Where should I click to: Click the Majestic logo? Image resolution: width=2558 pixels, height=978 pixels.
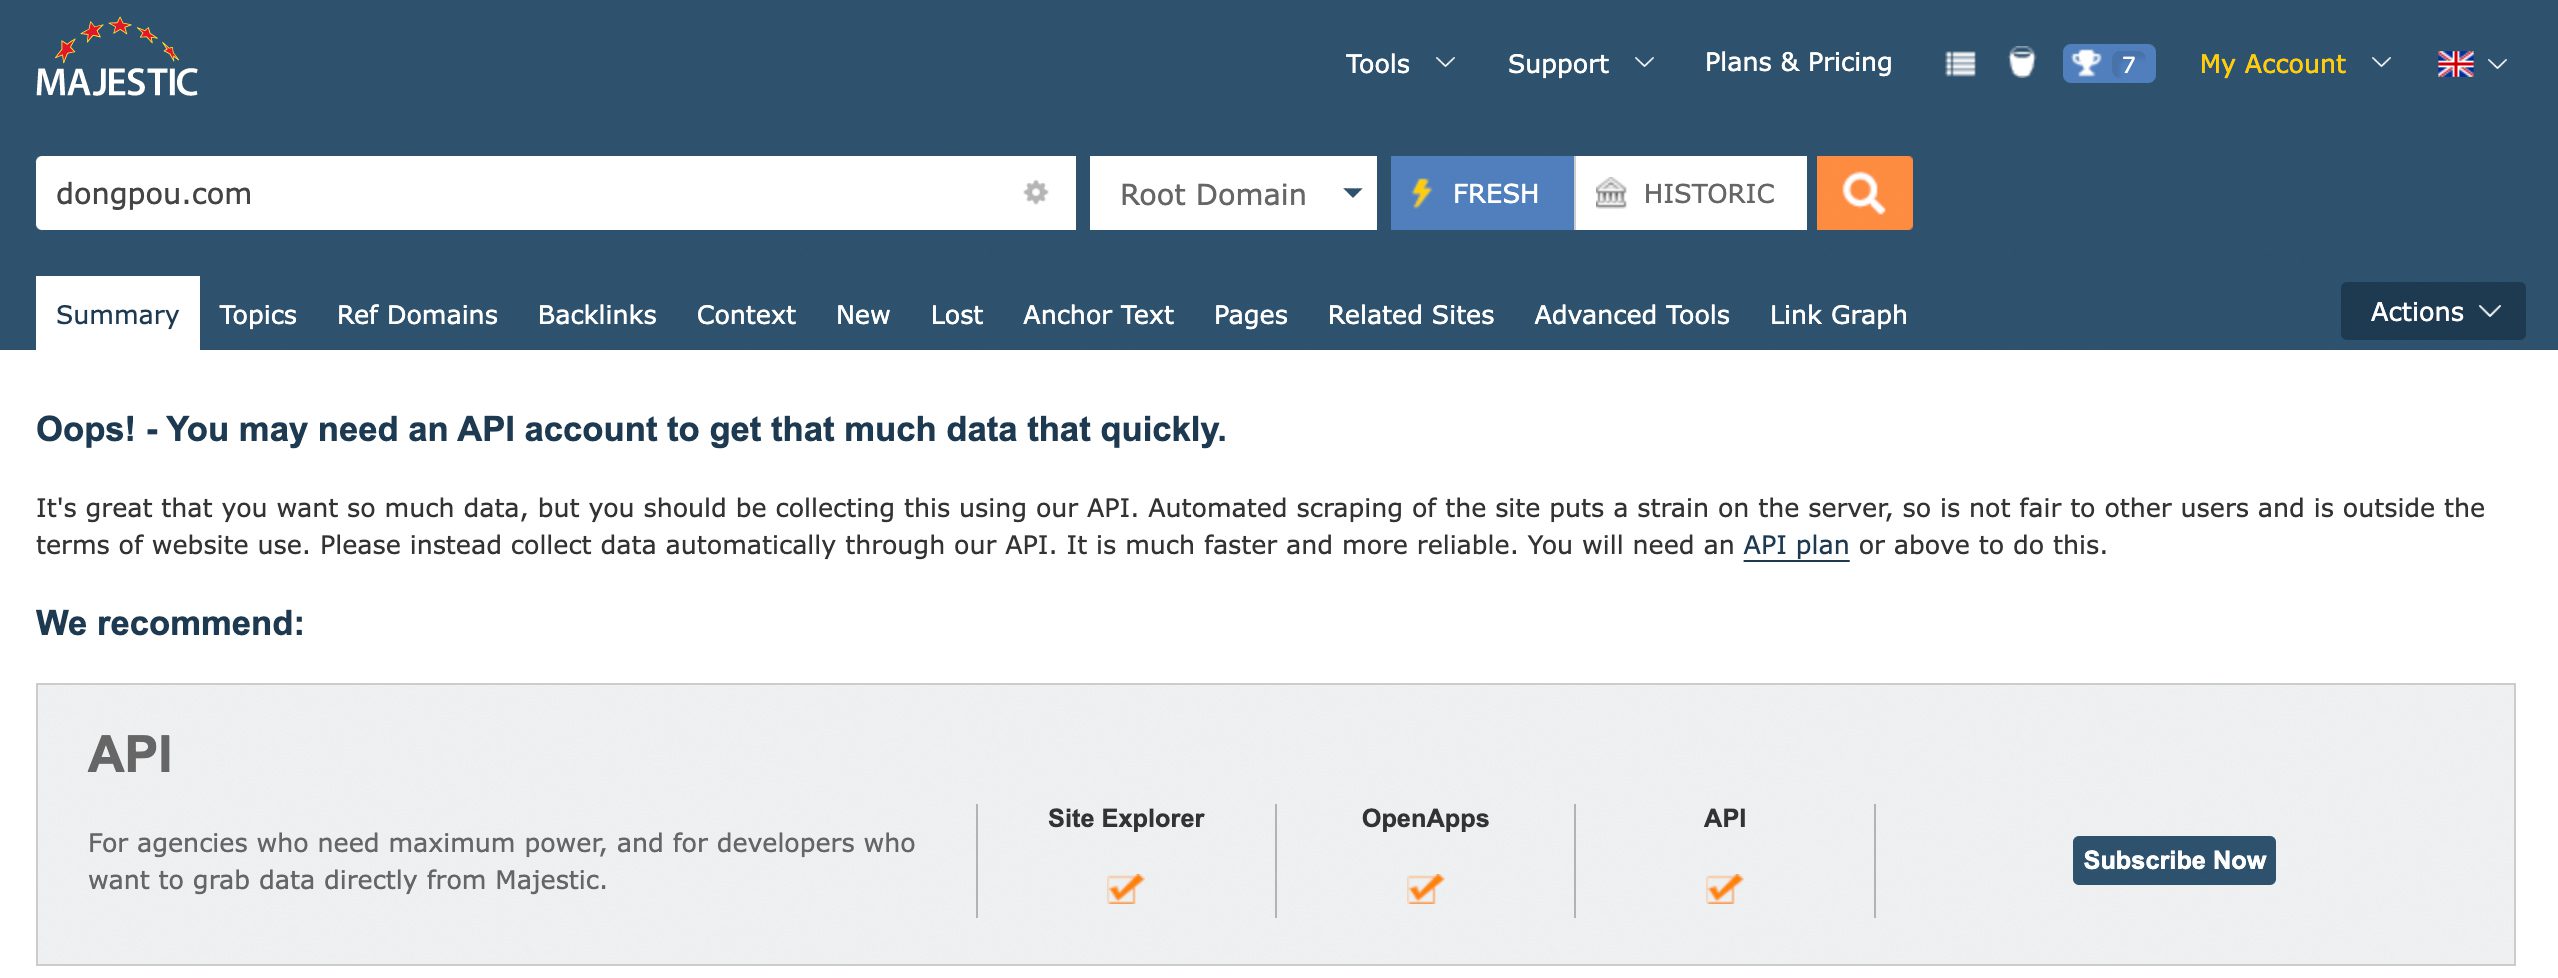tap(117, 60)
